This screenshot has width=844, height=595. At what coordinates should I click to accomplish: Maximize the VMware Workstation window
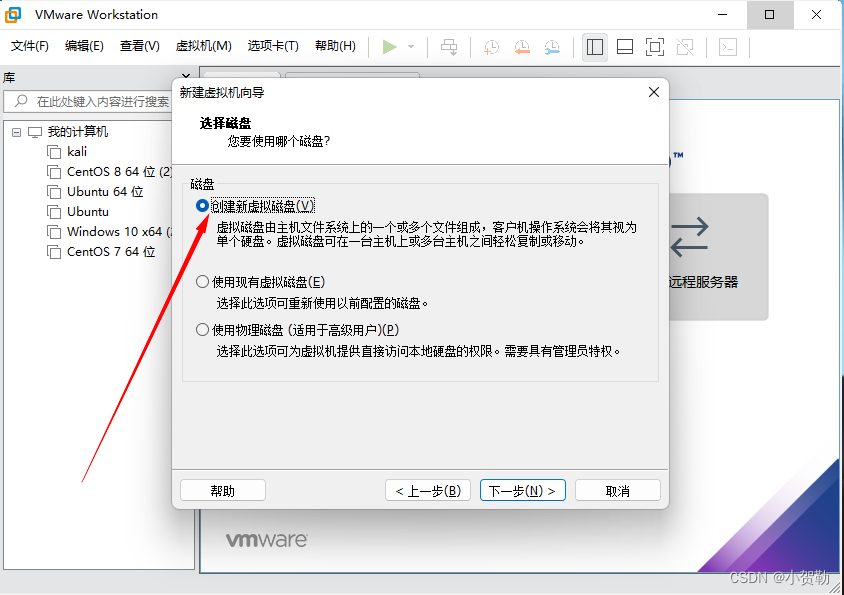pos(770,15)
